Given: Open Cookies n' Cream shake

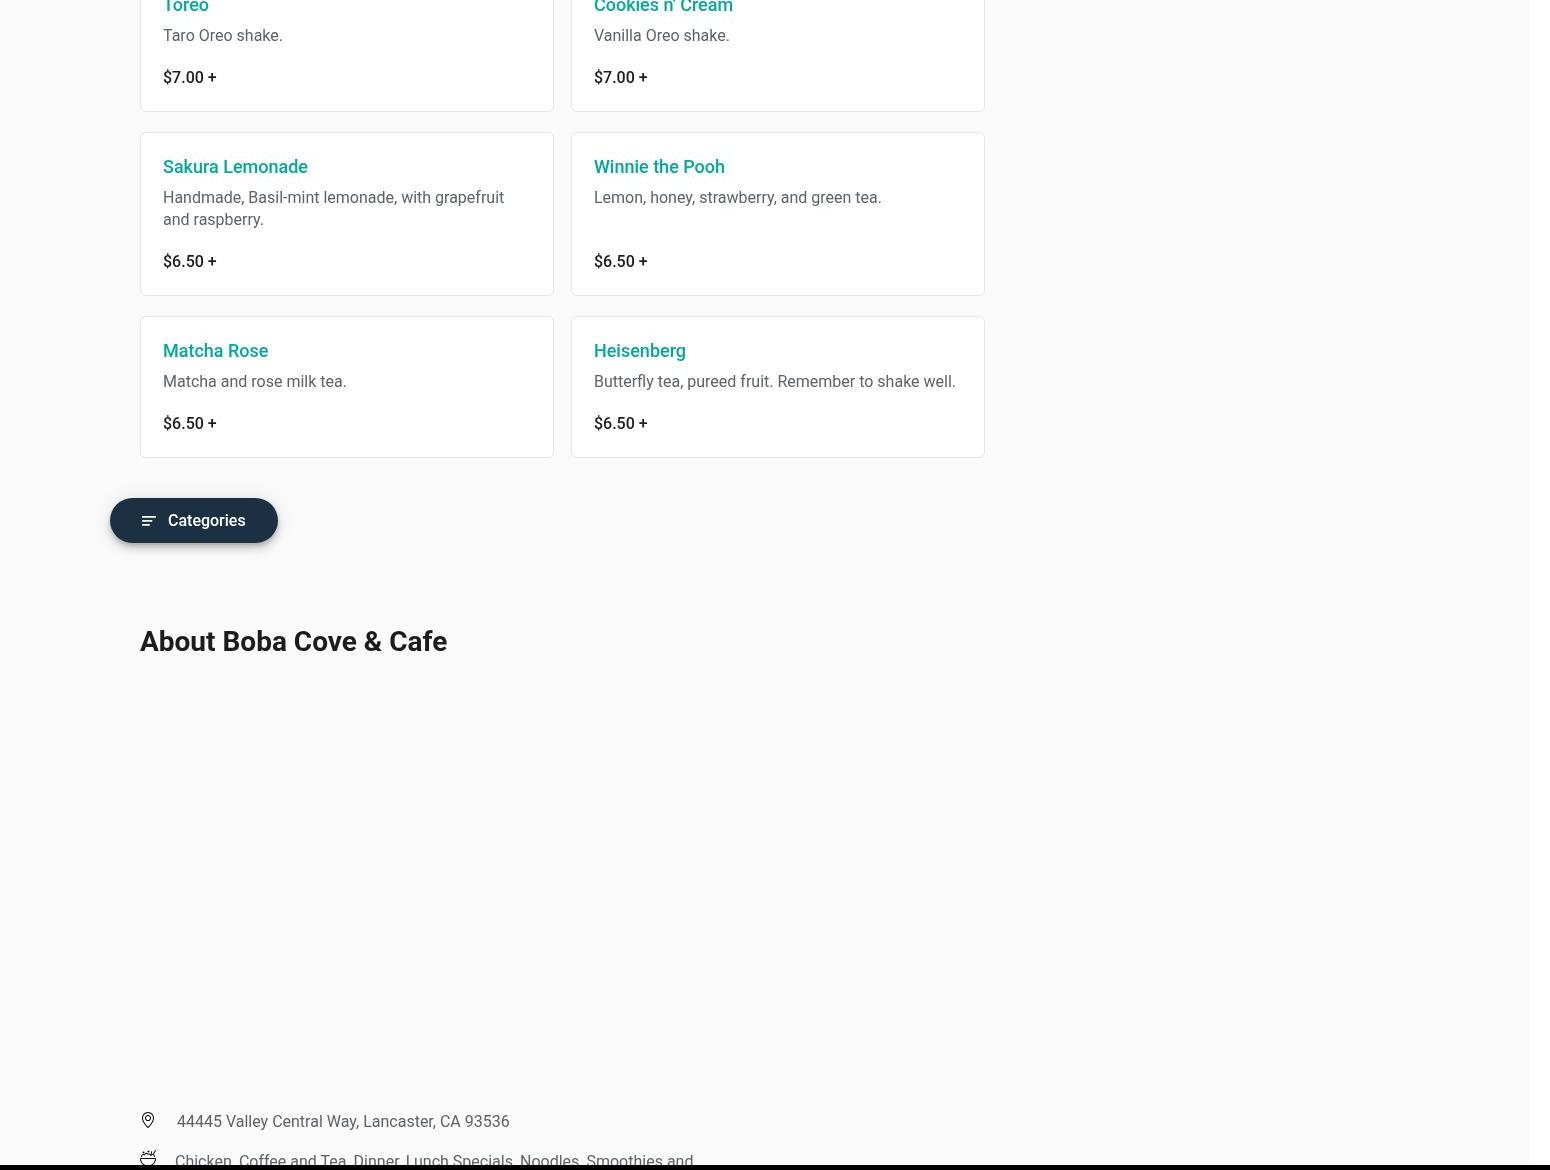Looking at the screenshot, I should [778, 50].
